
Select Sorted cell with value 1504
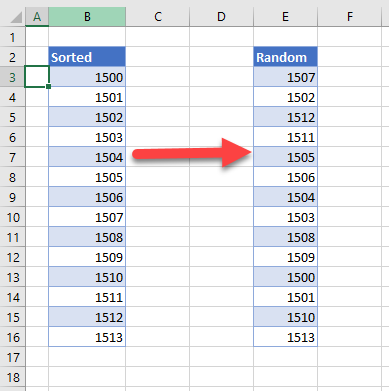[87, 157]
